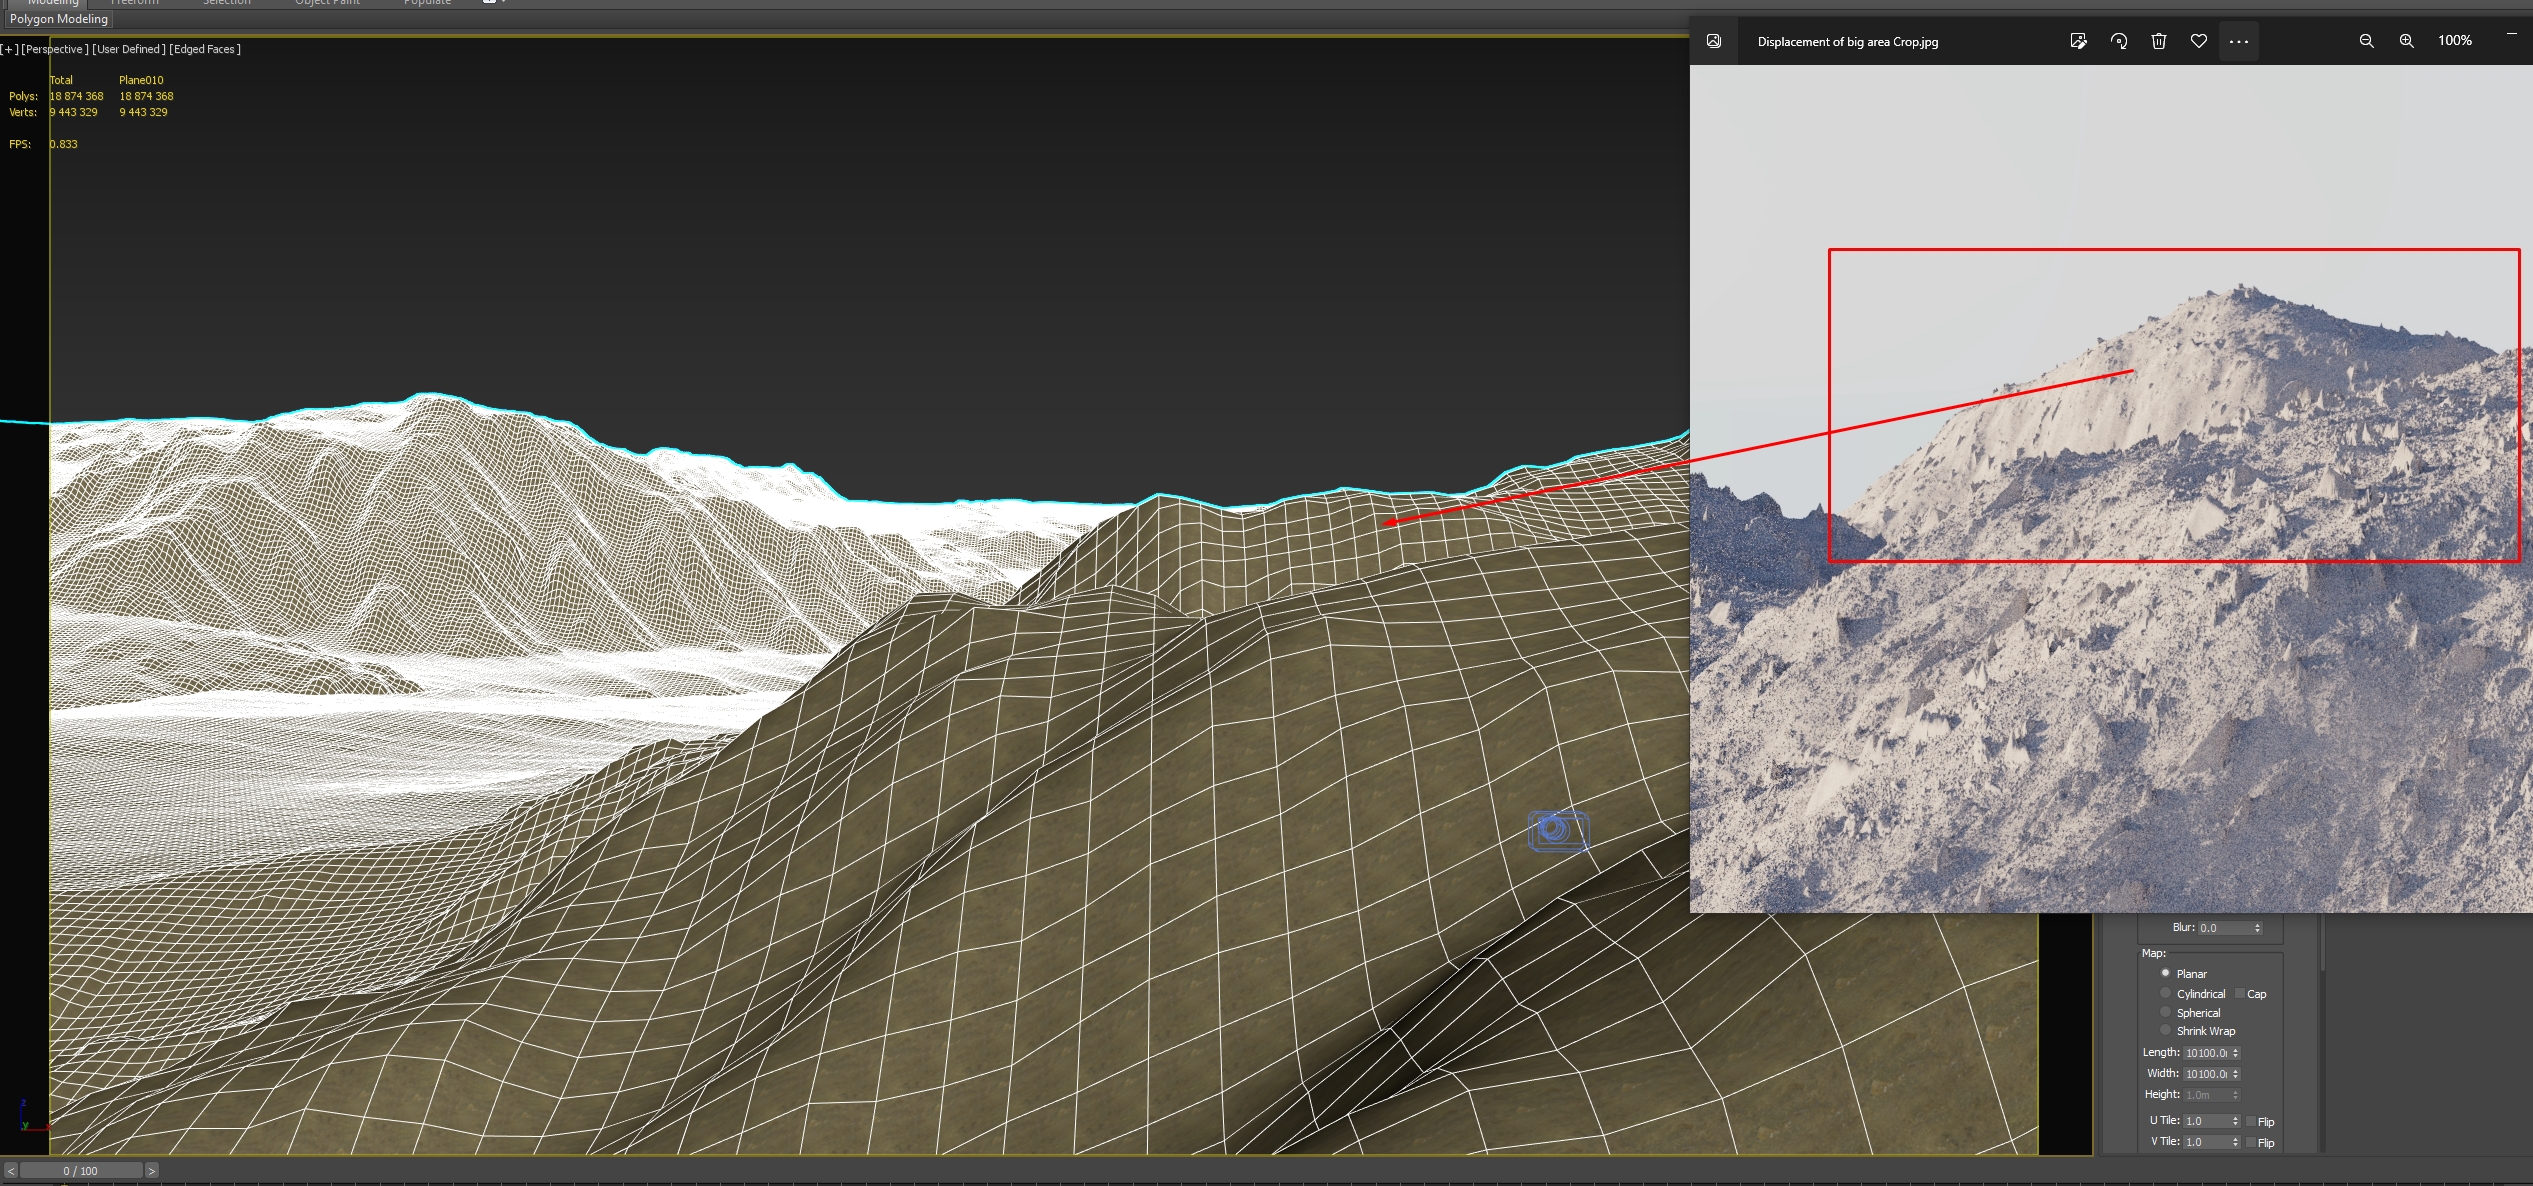The image size is (2533, 1186).
Task: Click the V Tile spinner arrows
Action: 2235,1142
